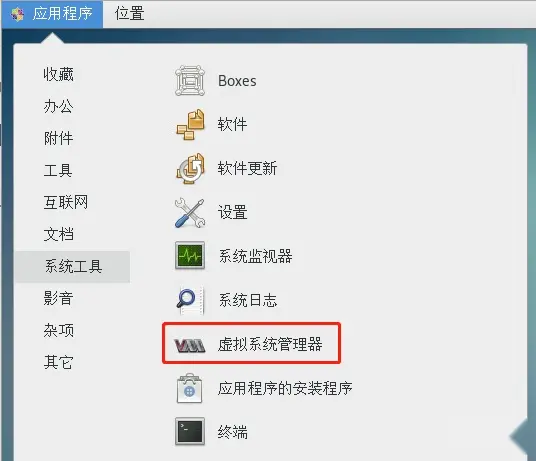Launch the 终端 terminal icon

[190, 431]
